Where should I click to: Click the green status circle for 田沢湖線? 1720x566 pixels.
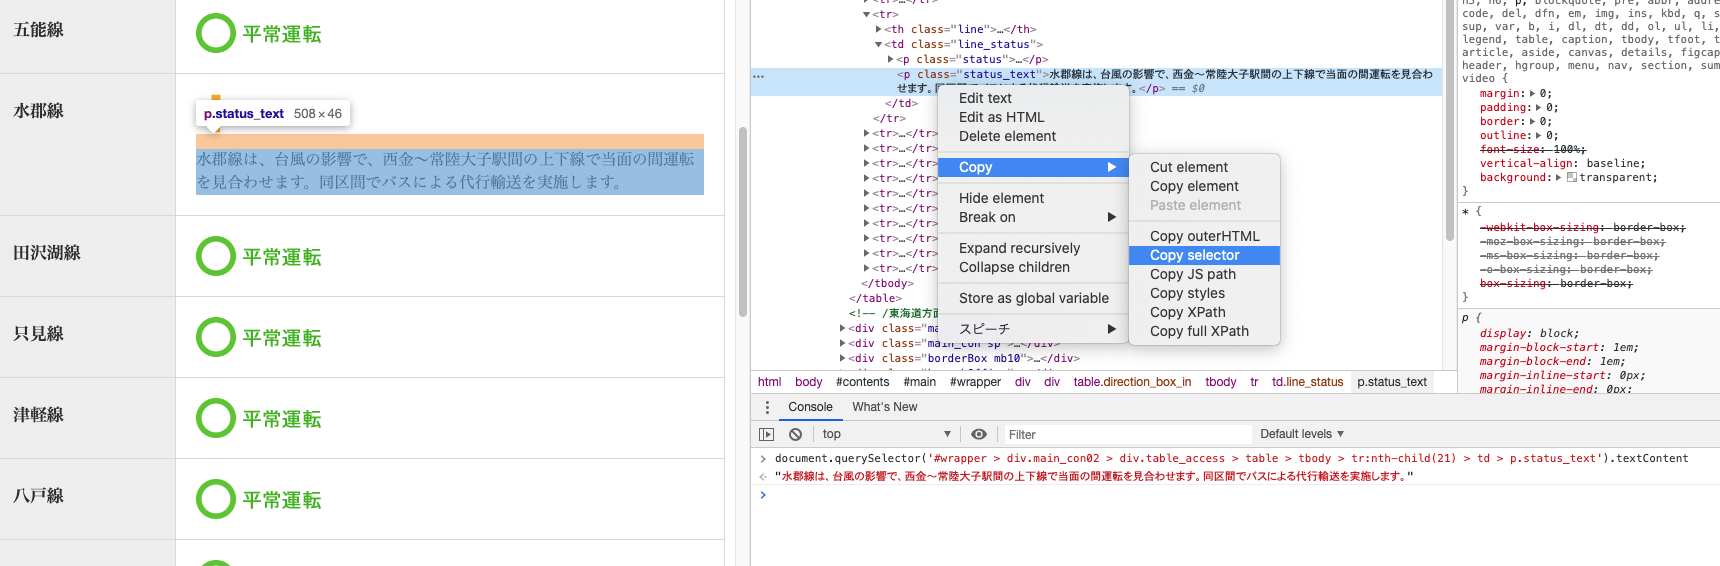[216, 256]
